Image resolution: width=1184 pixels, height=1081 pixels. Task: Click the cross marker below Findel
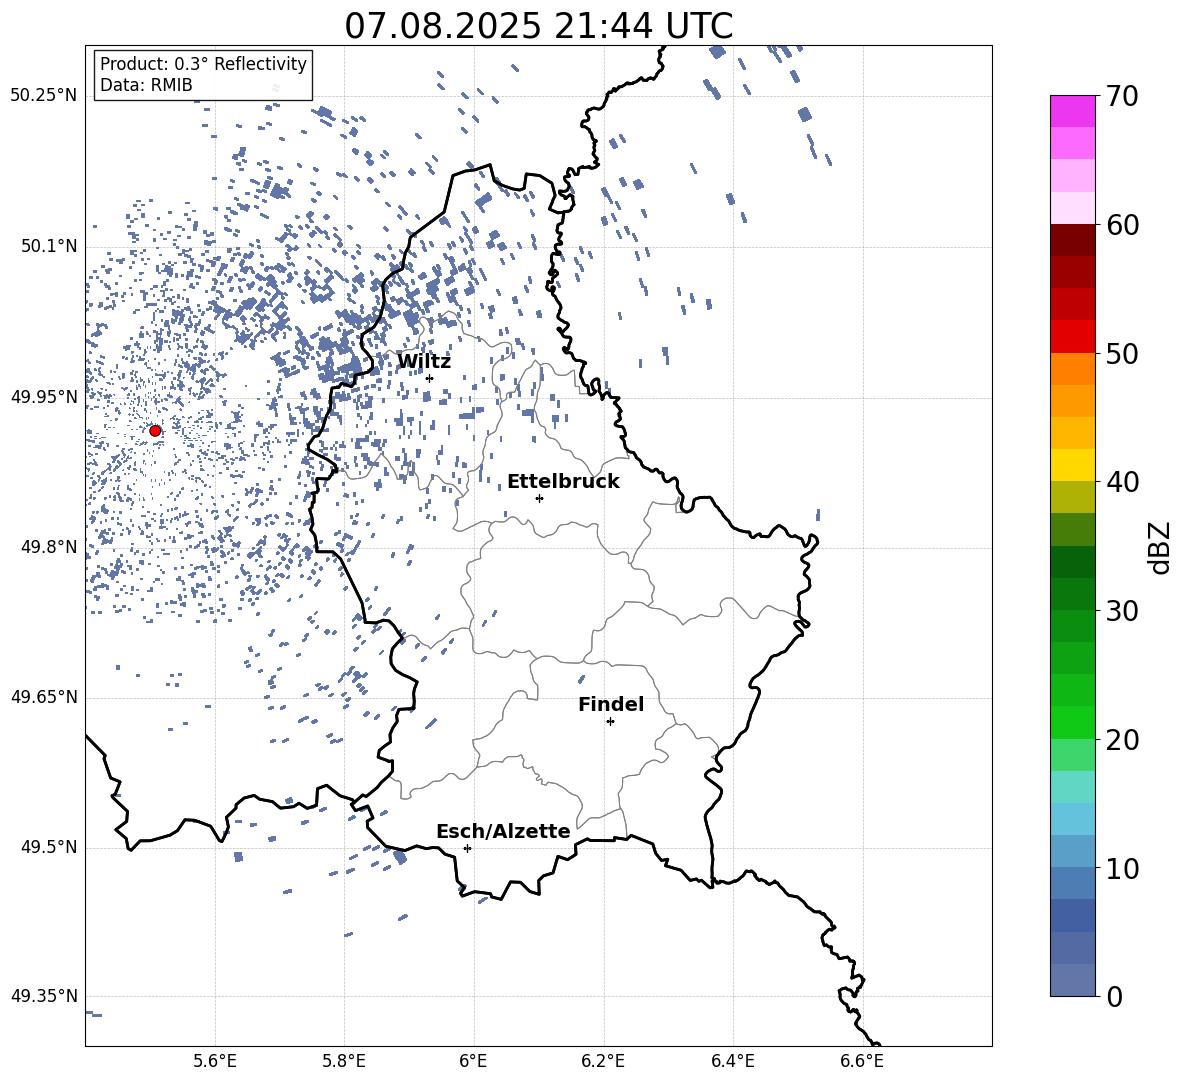[x=610, y=722]
